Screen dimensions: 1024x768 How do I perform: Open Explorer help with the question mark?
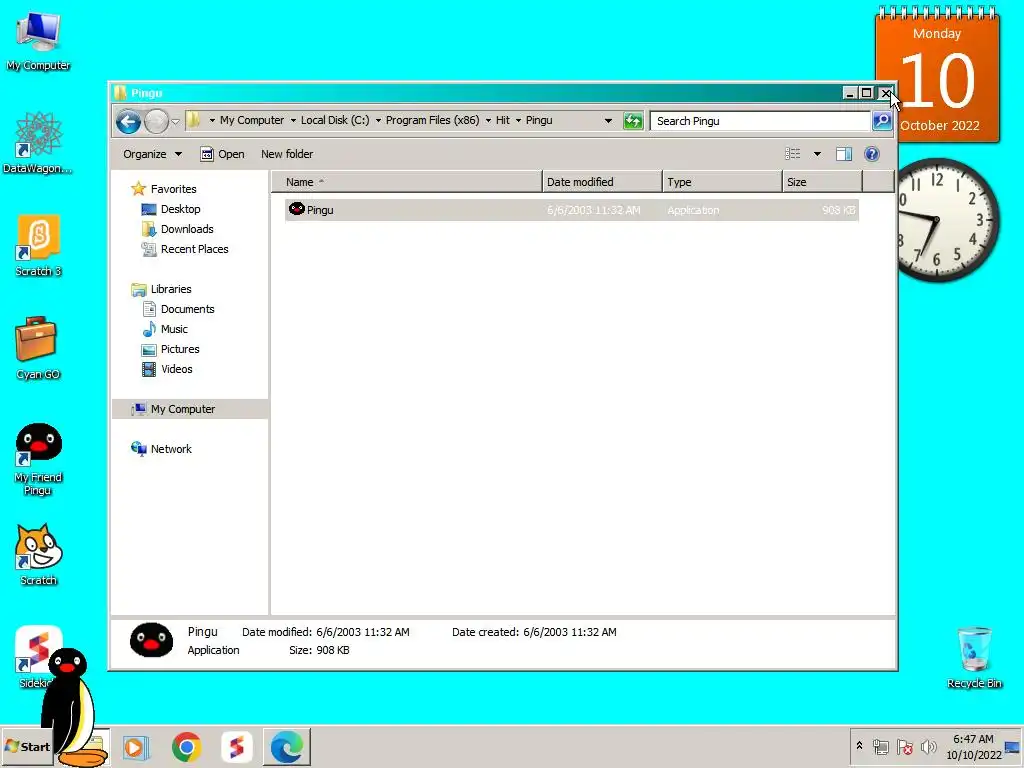[x=871, y=154]
